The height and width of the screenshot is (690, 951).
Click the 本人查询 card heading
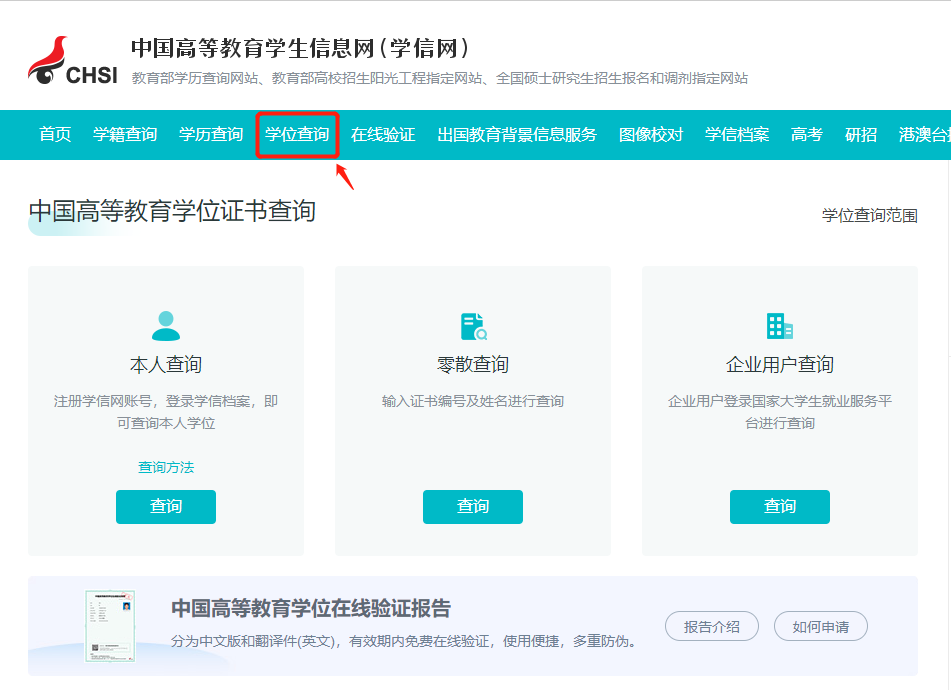(x=166, y=364)
